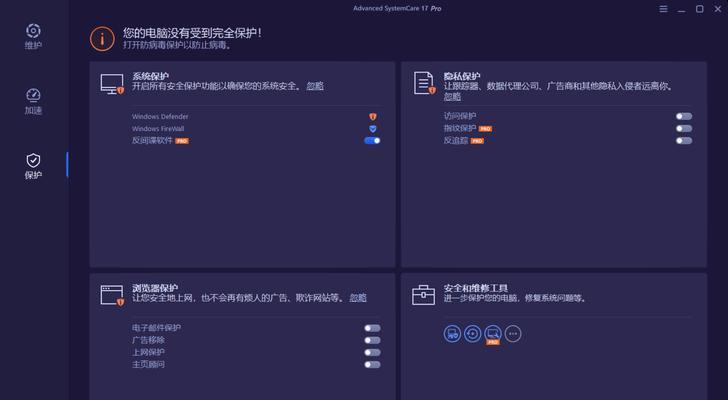The width and height of the screenshot is (728, 400).
Task: Click the PRO badge beside 反追踪
Action: point(477,141)
